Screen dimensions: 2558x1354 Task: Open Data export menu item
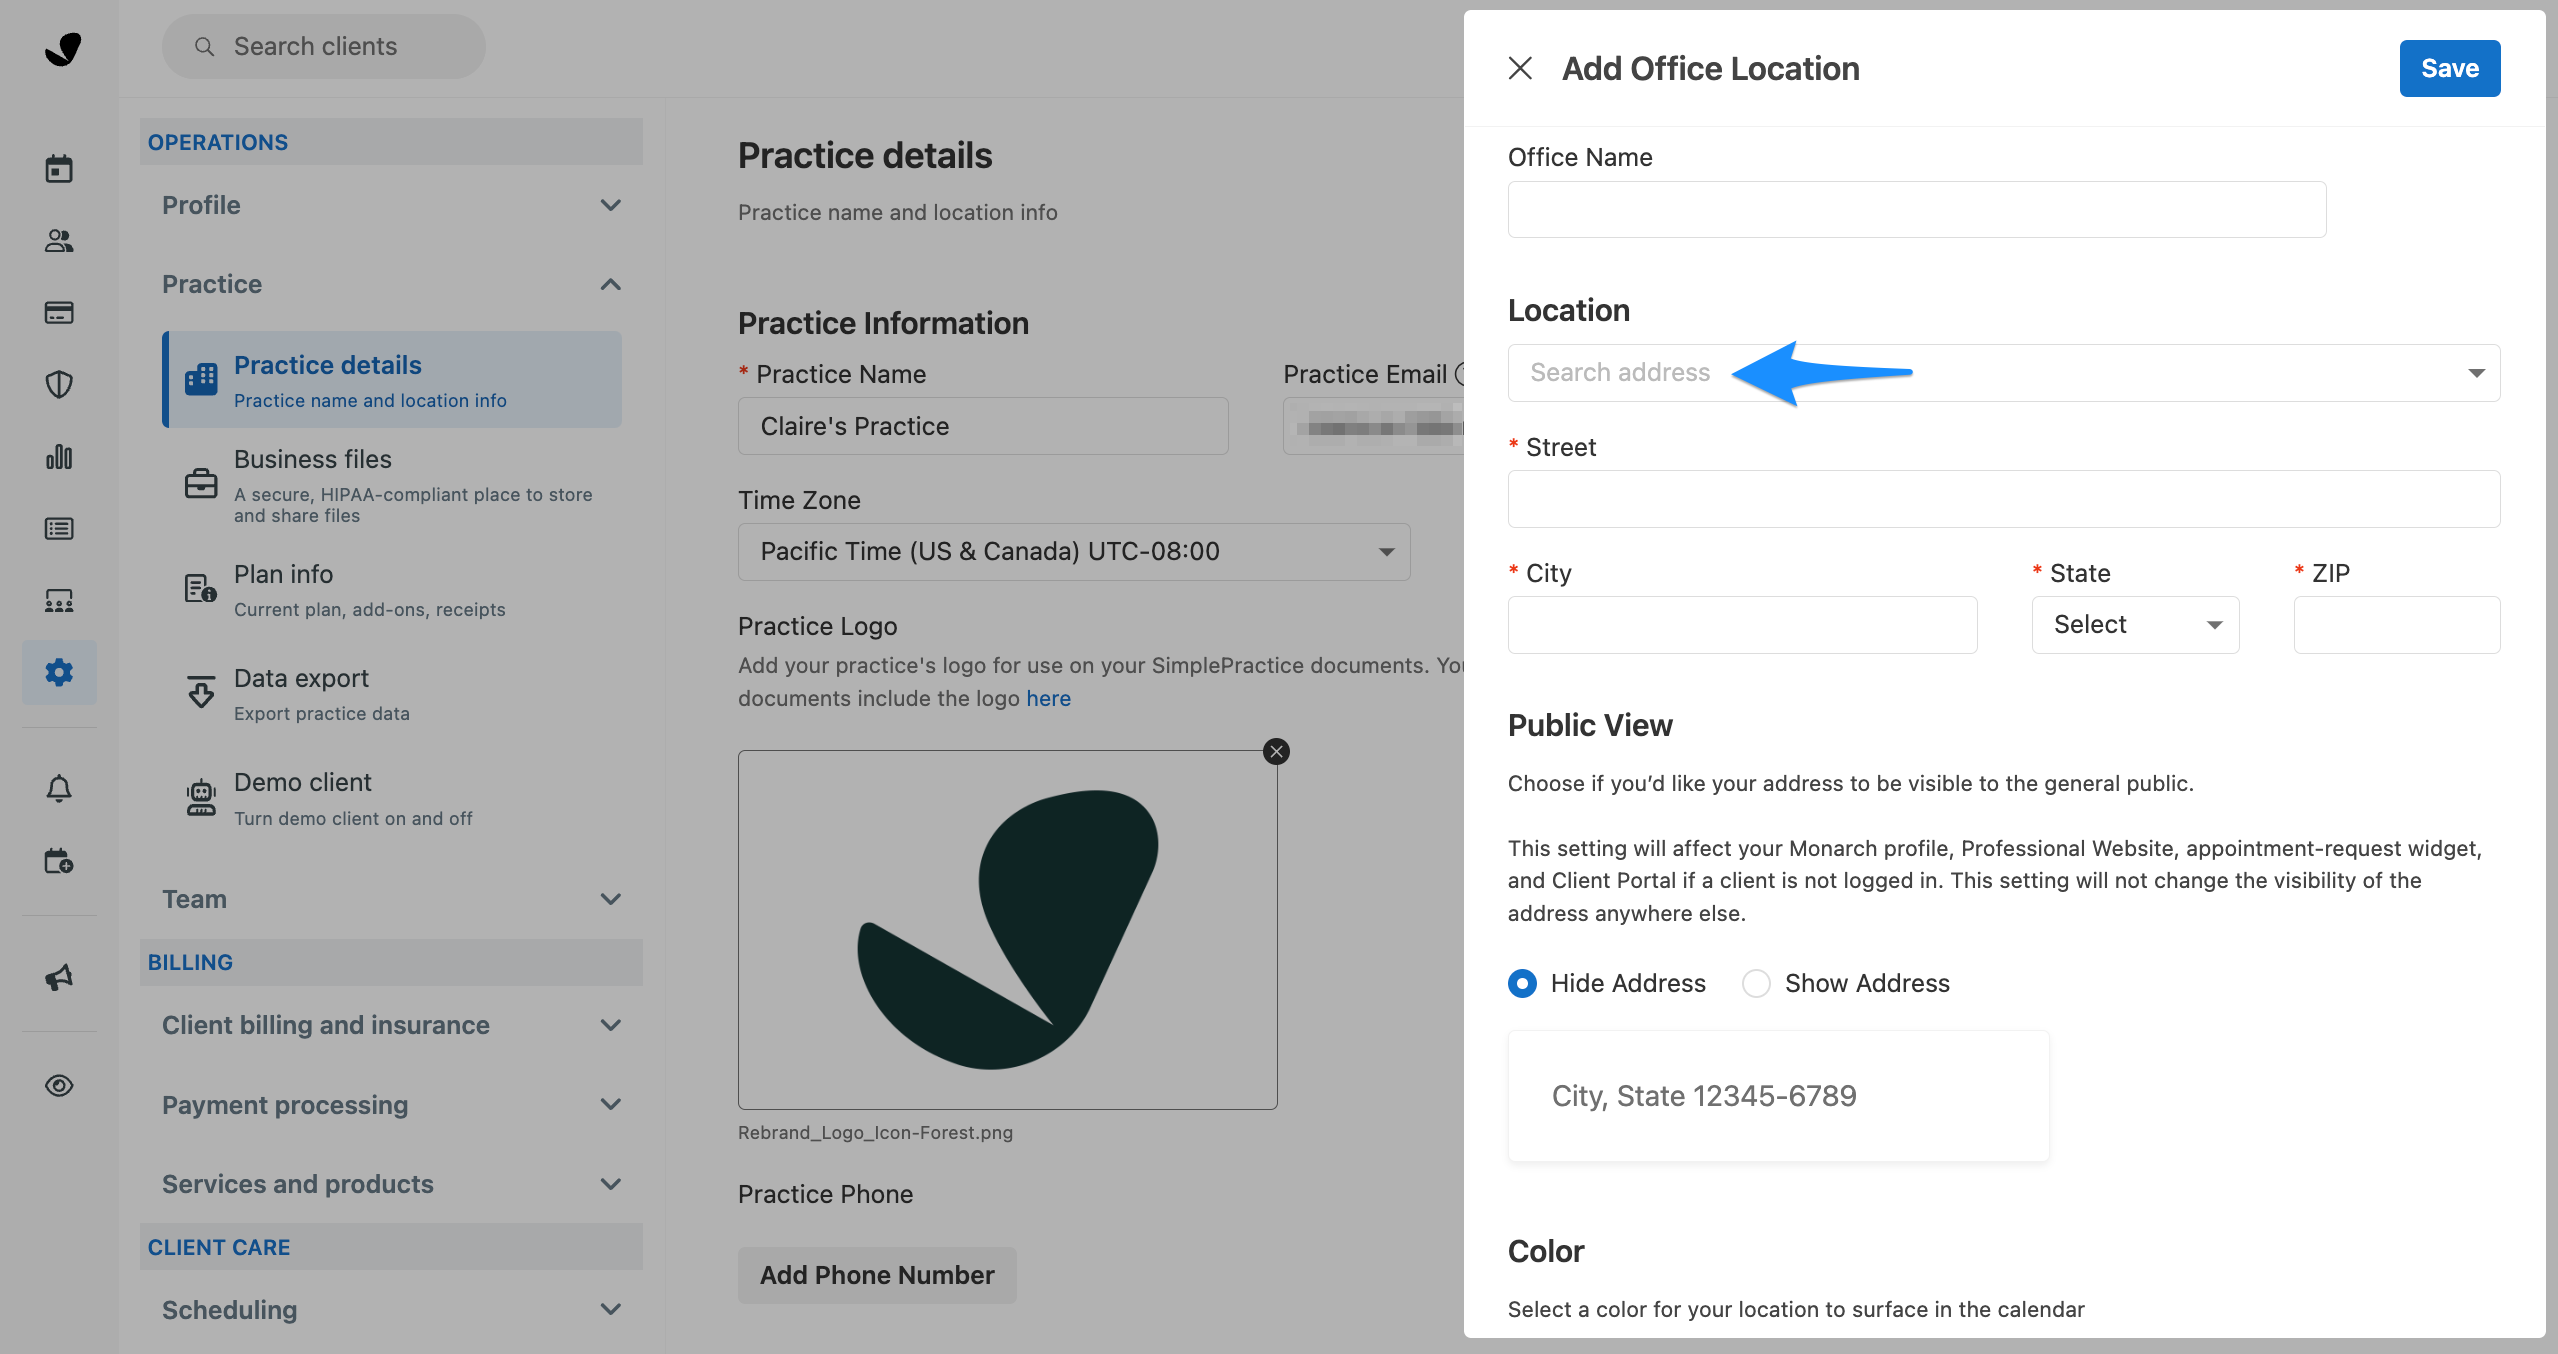pos(393,693)
